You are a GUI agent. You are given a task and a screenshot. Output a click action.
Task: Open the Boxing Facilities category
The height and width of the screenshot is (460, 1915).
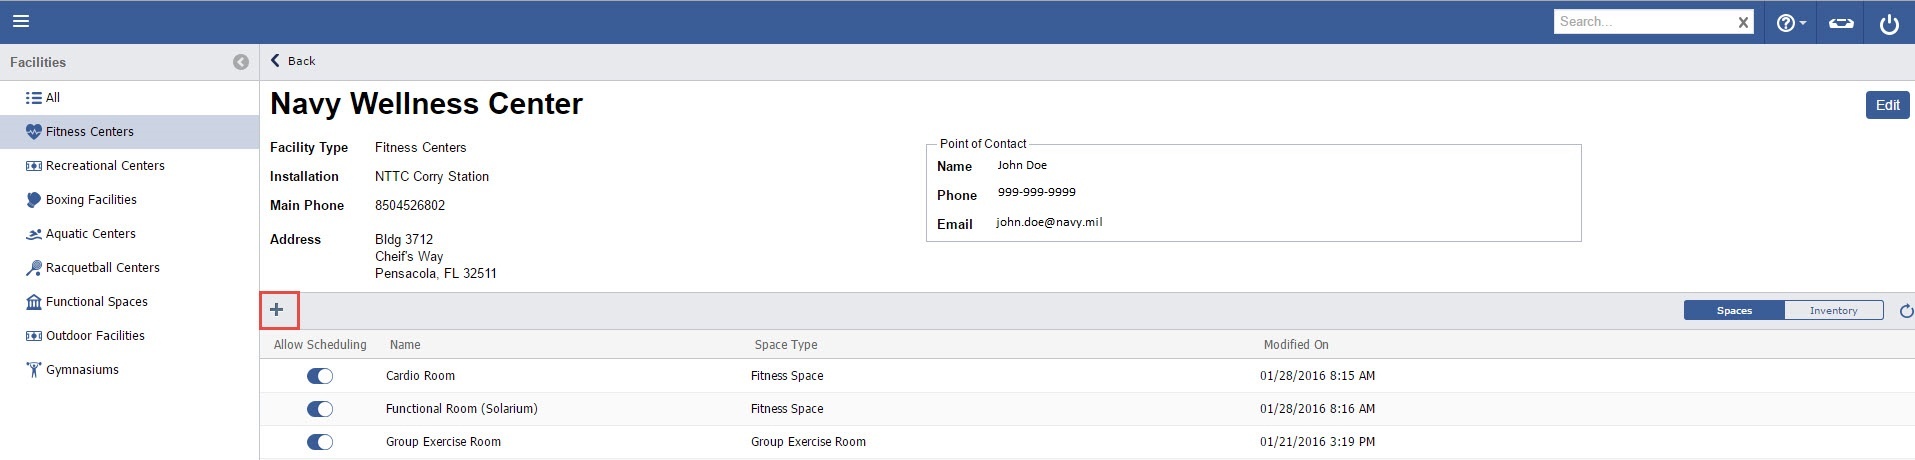(x=91, y=200)
